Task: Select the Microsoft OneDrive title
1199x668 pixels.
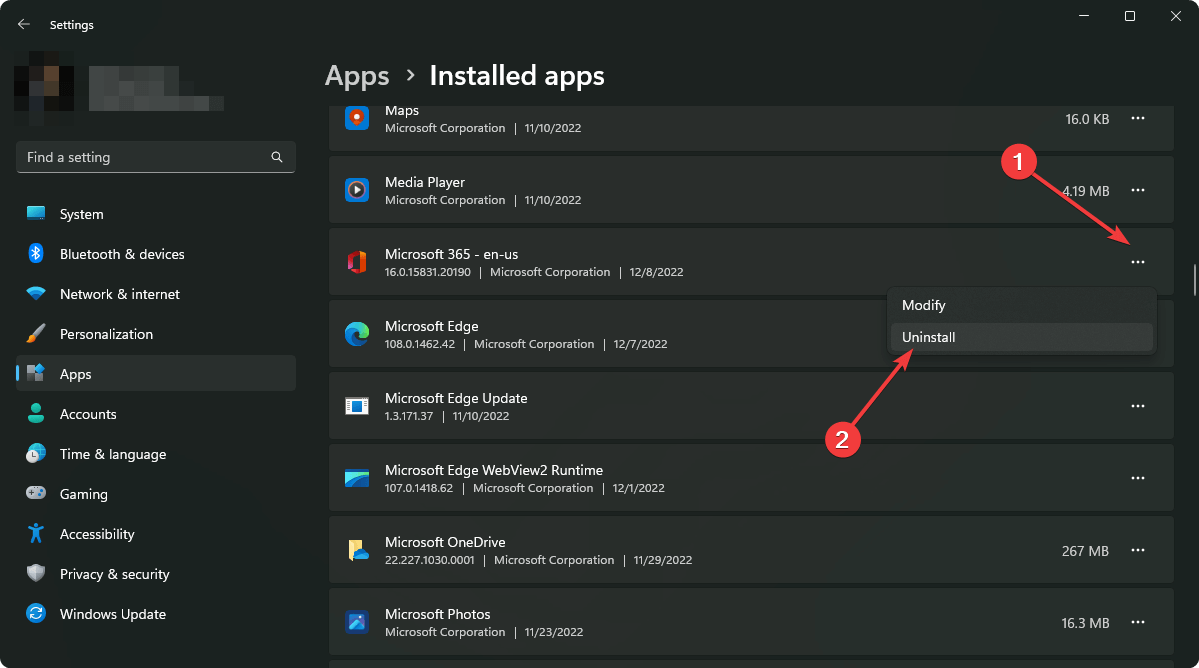Action: 445,542
